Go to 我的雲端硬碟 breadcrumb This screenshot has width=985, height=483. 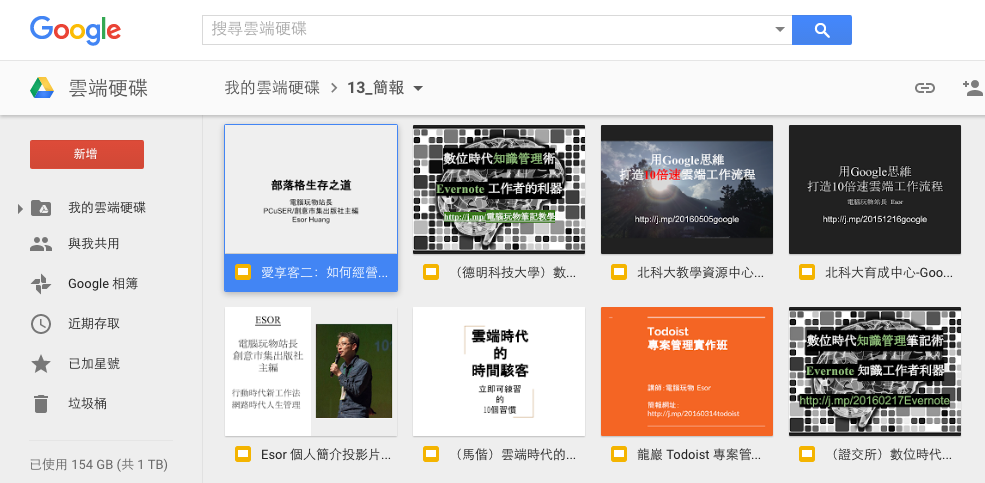(272, 88)
